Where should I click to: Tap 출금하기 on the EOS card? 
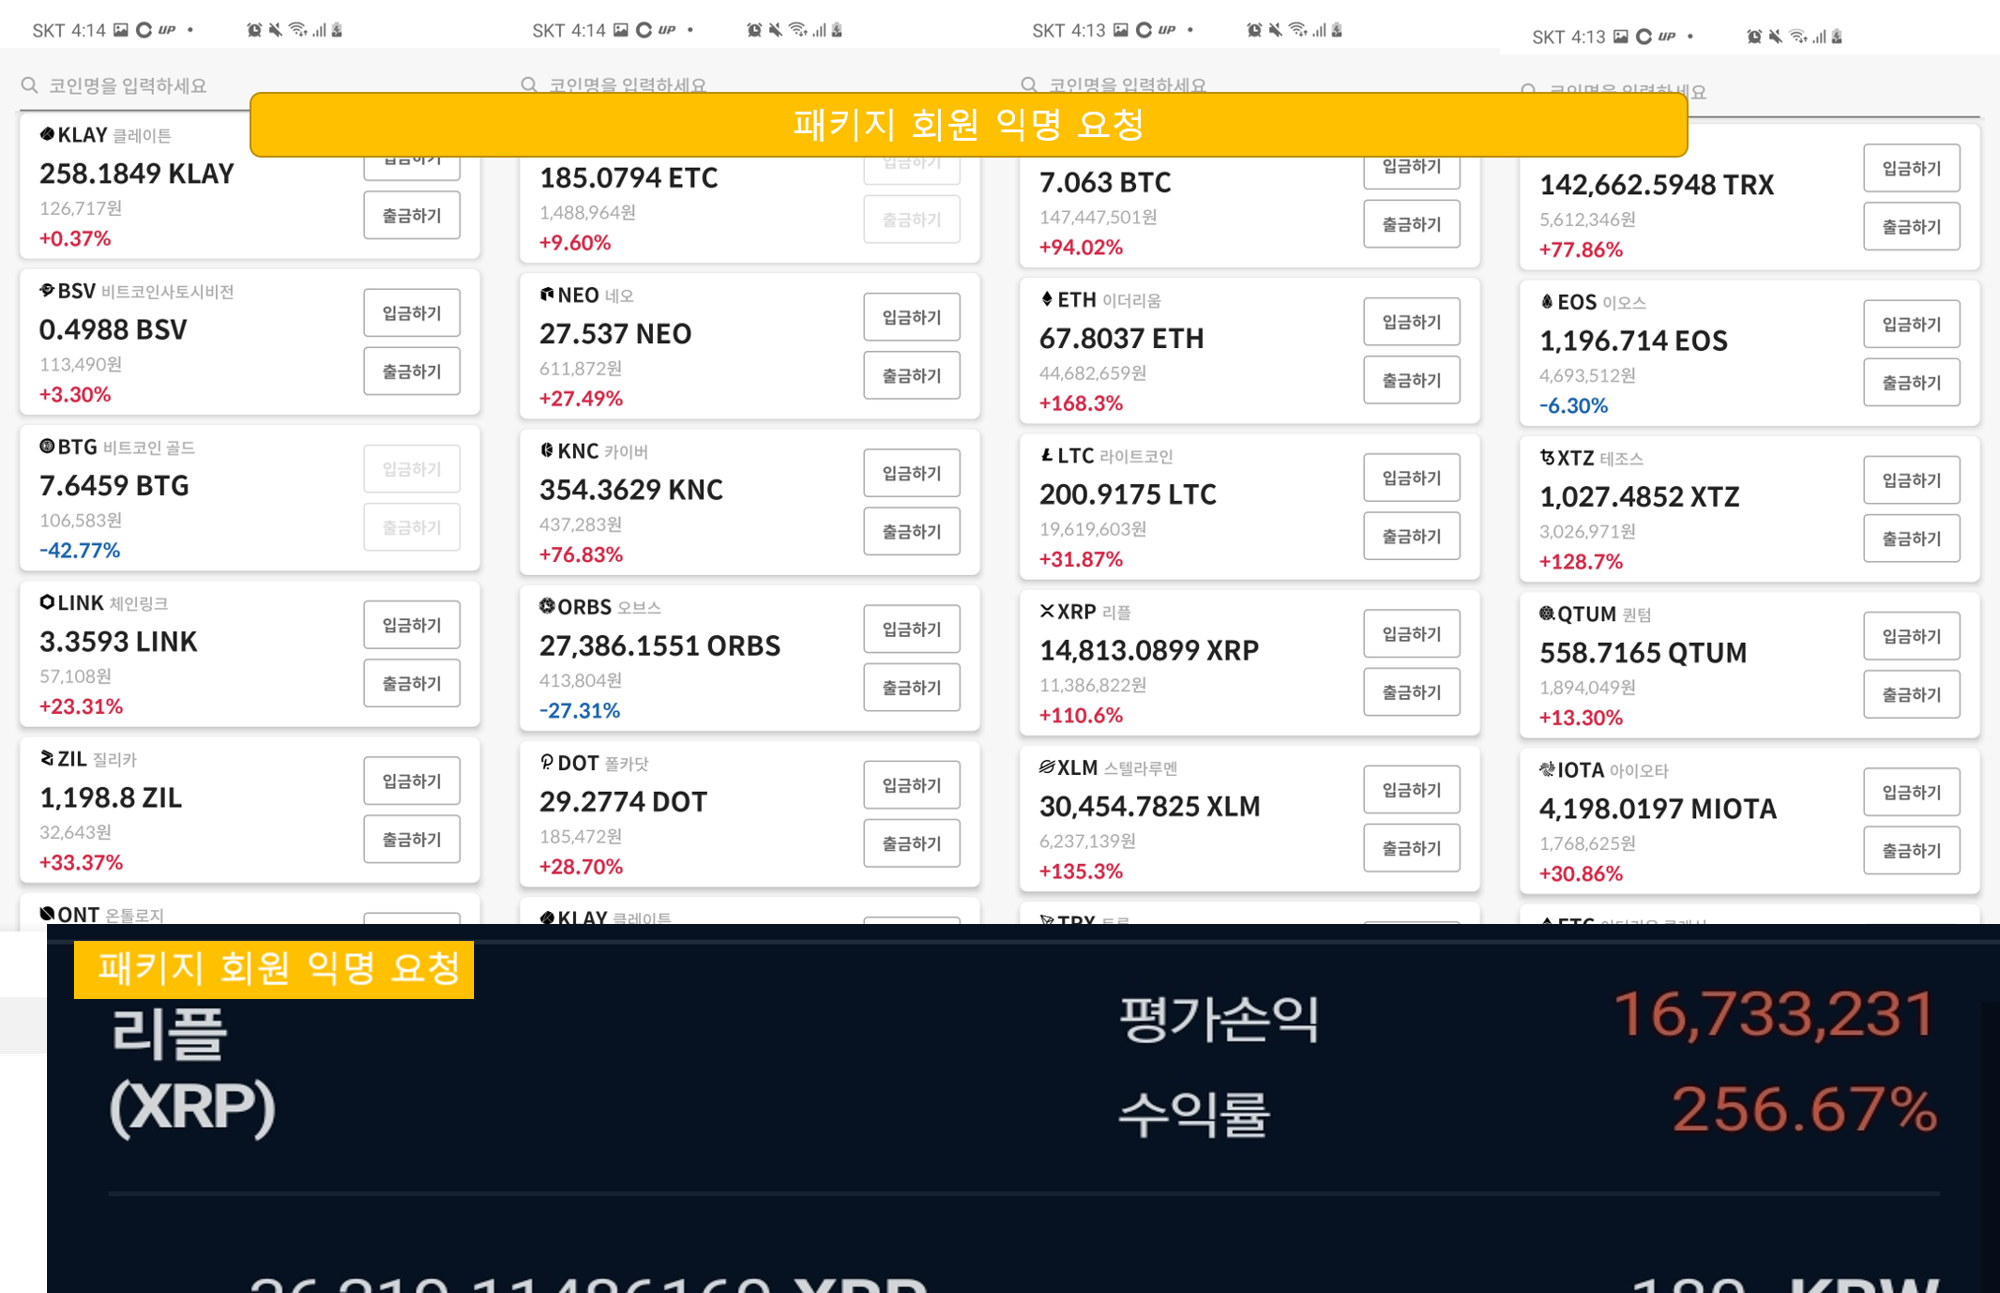point(1912,382)
